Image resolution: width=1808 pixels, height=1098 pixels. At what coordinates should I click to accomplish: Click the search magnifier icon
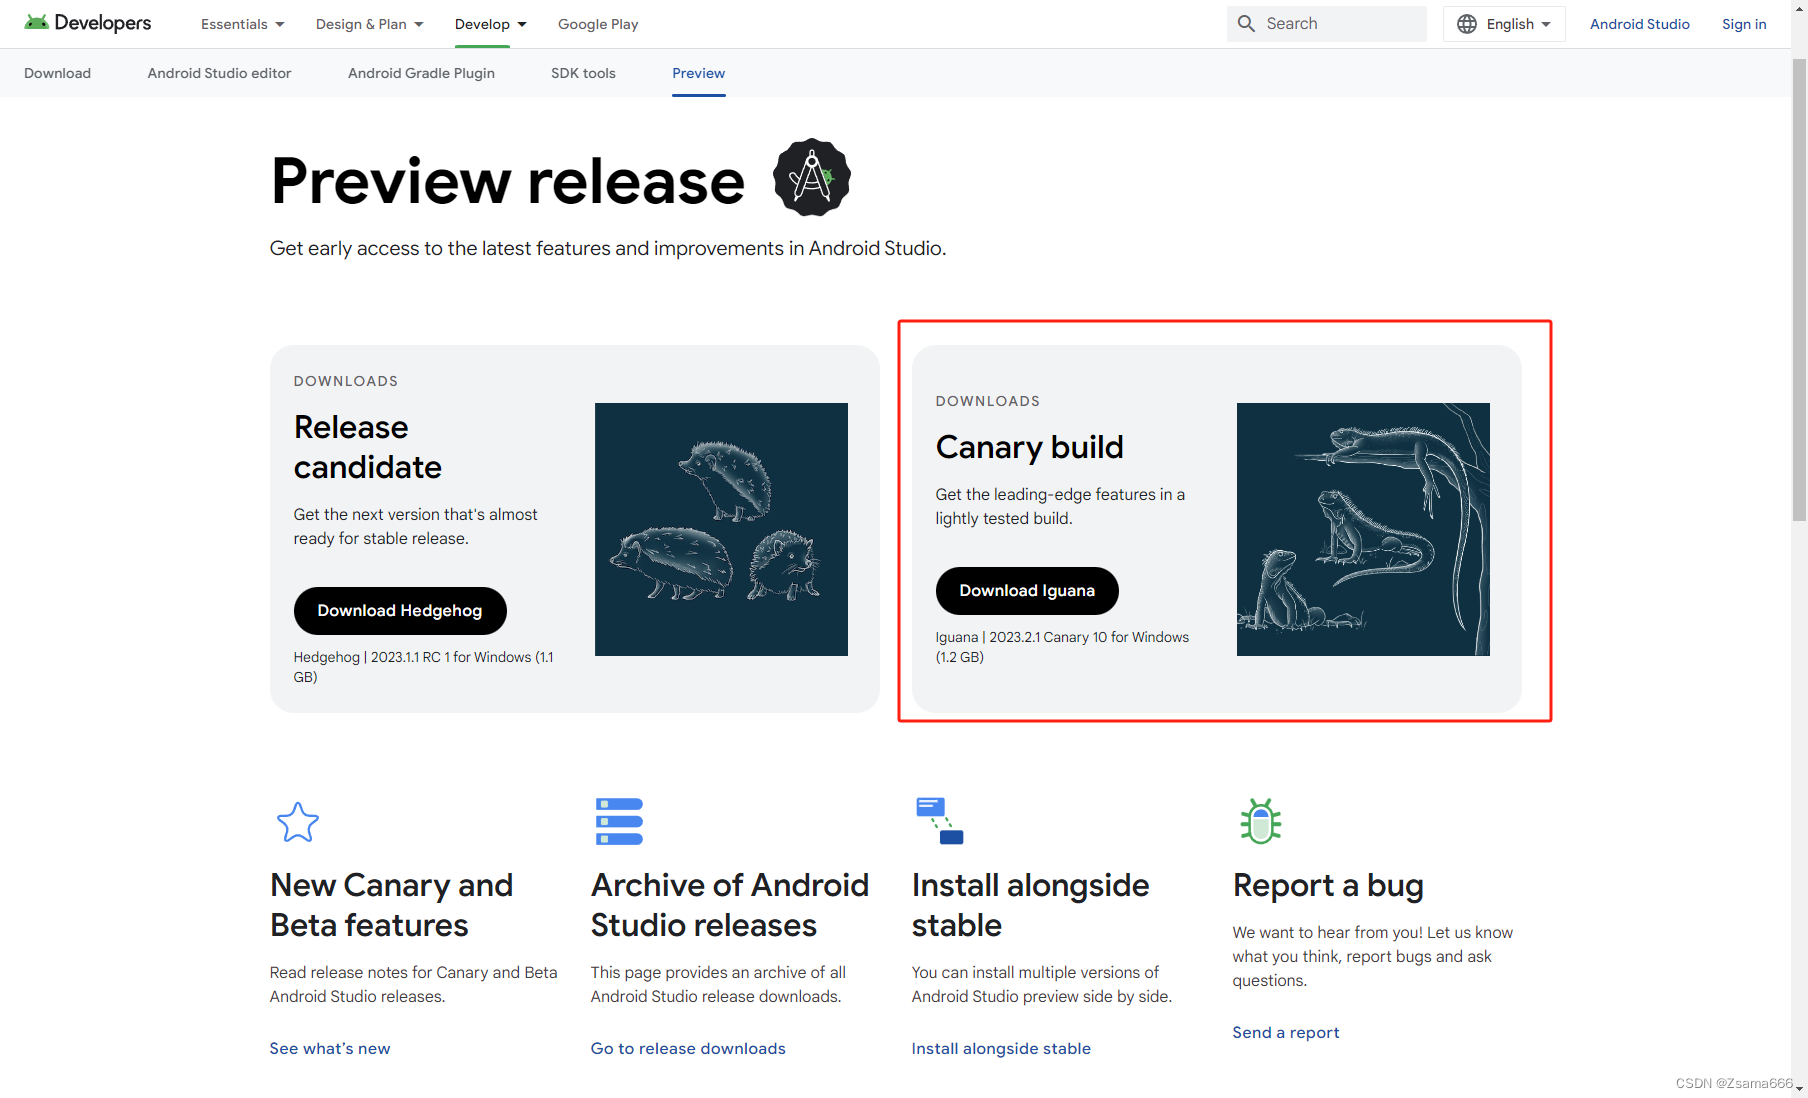[1246, 24]
